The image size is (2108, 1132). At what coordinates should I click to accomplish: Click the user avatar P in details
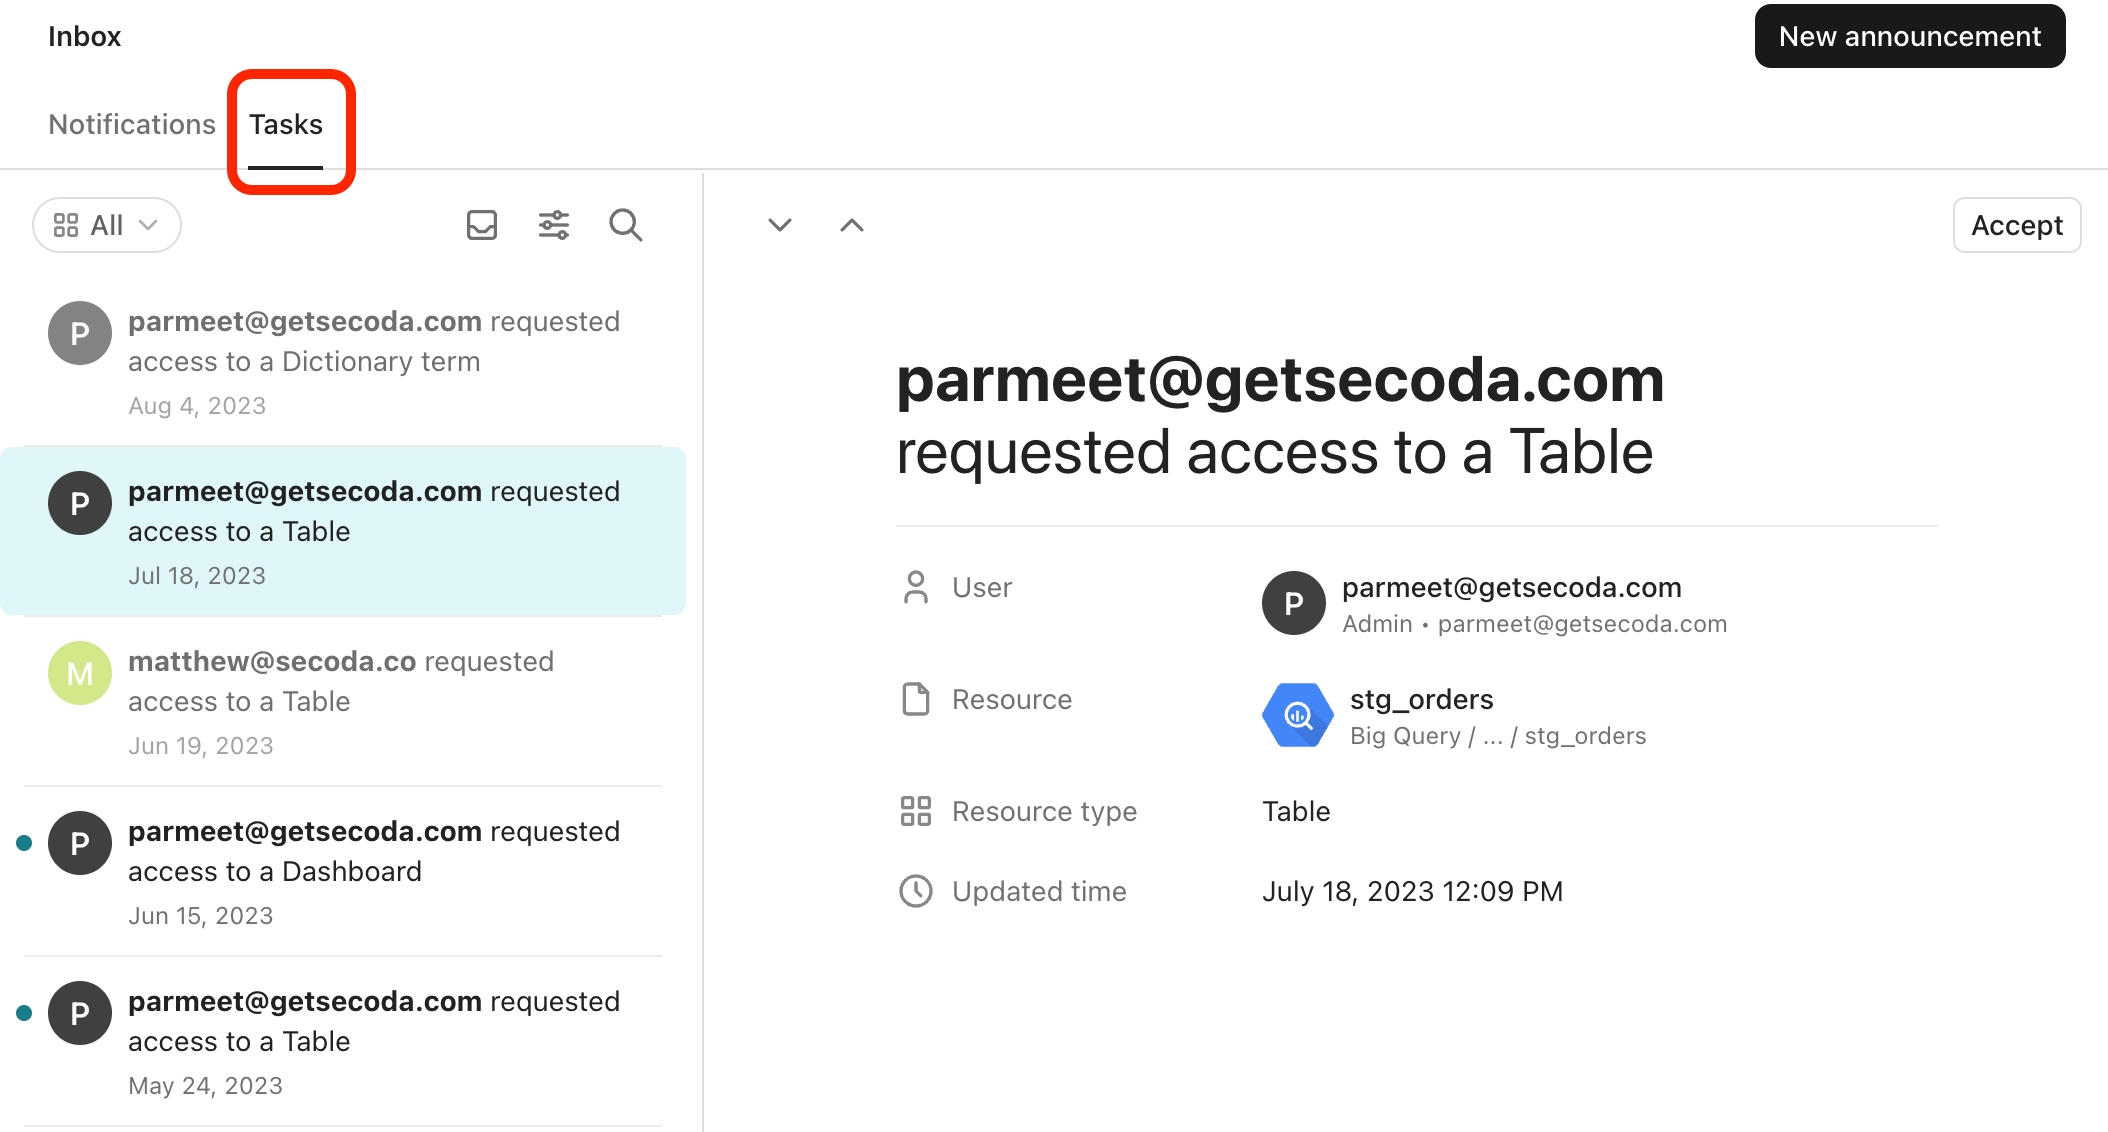click(x=1294, y=603)
